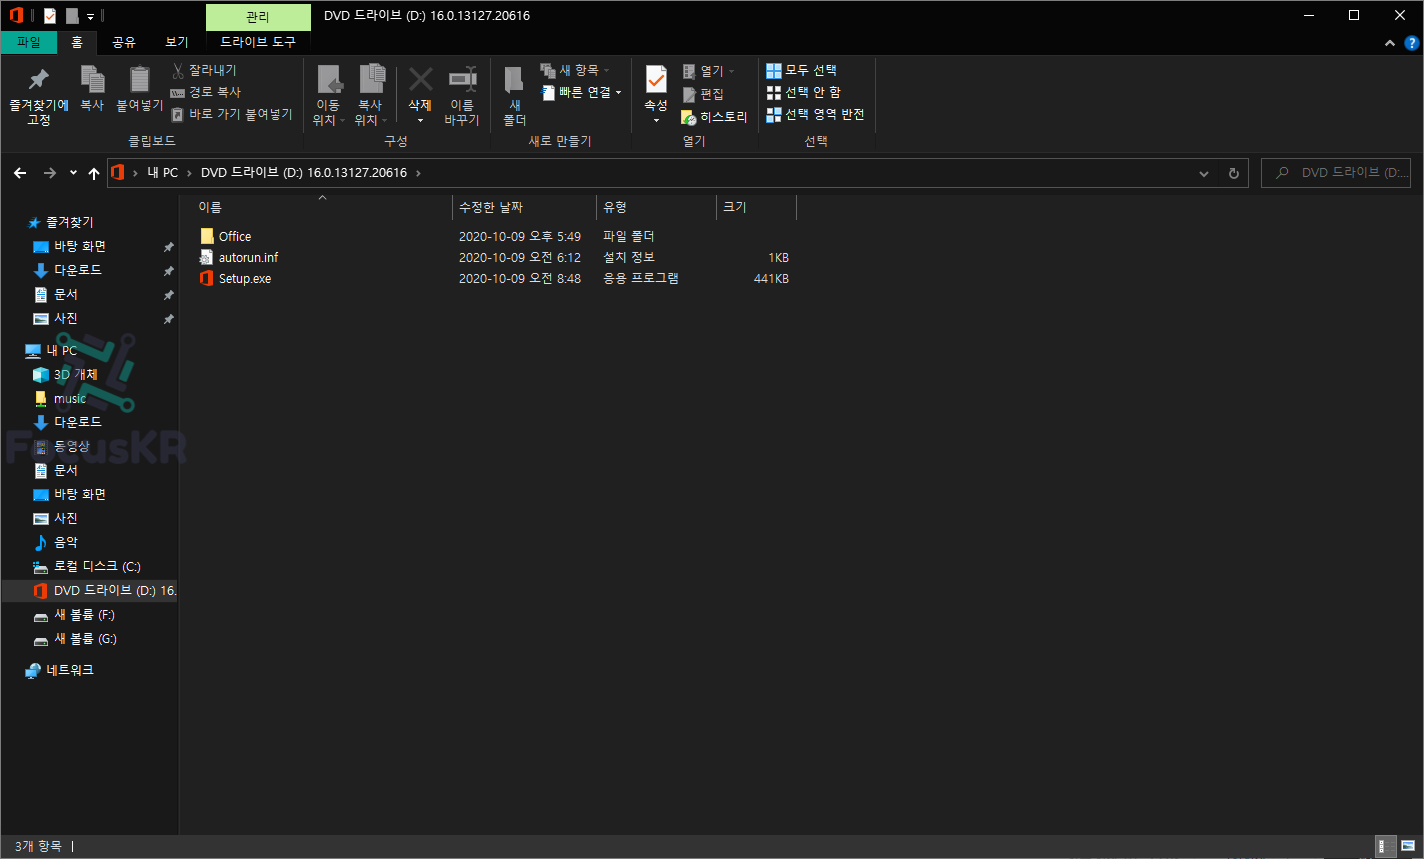Image resolution: width=1424 pixels, height=859 pixels.
Task: Open Help question mark icon
Action: pyautogui.click(x=1411, y=43)
